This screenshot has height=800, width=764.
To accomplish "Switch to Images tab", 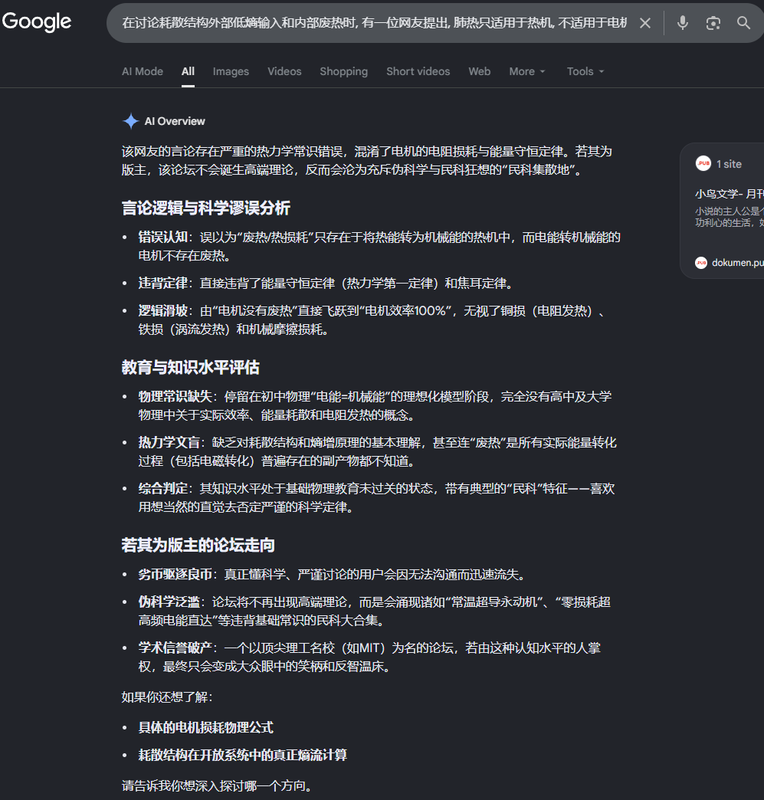I will click(231, 71).
